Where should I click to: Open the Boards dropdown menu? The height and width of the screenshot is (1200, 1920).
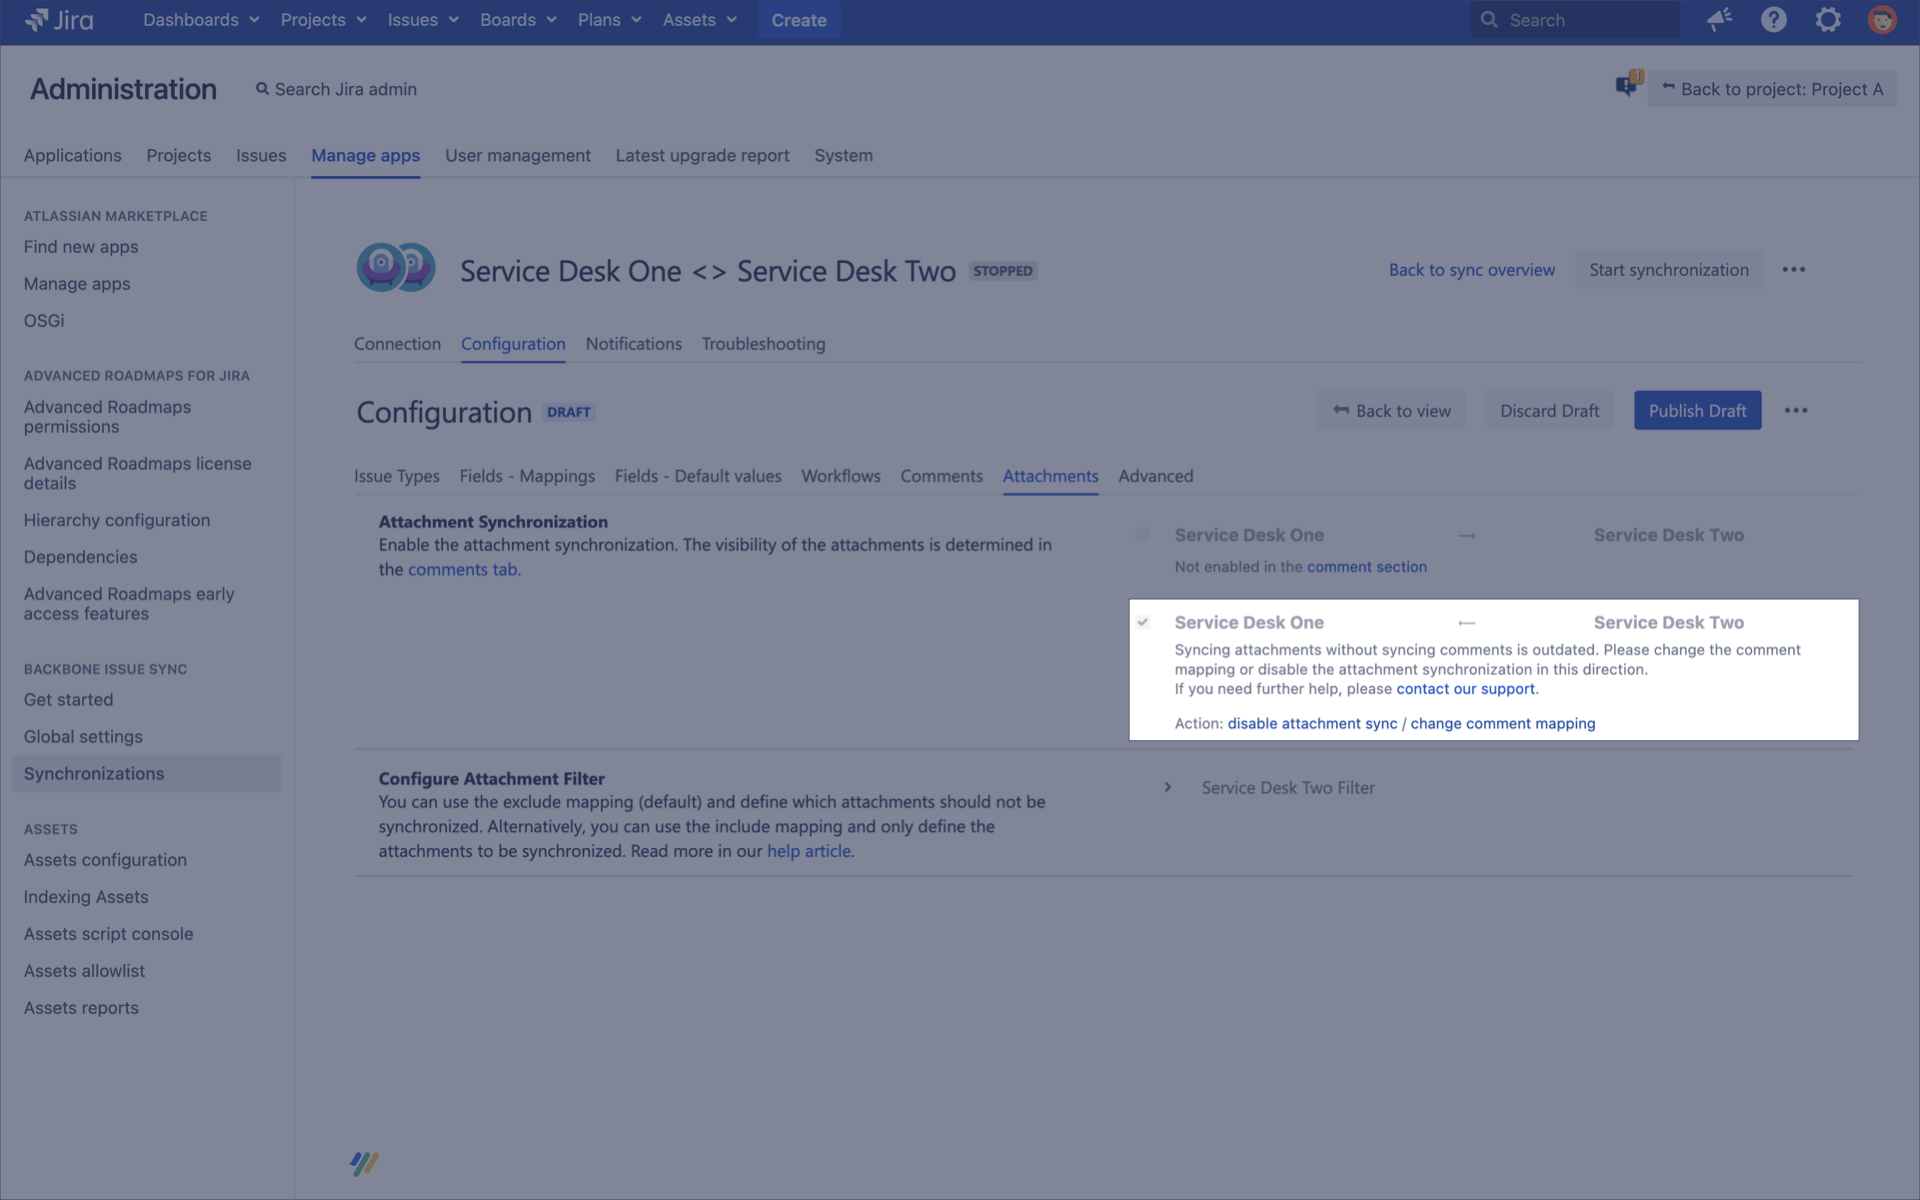[x=517, y=20]
